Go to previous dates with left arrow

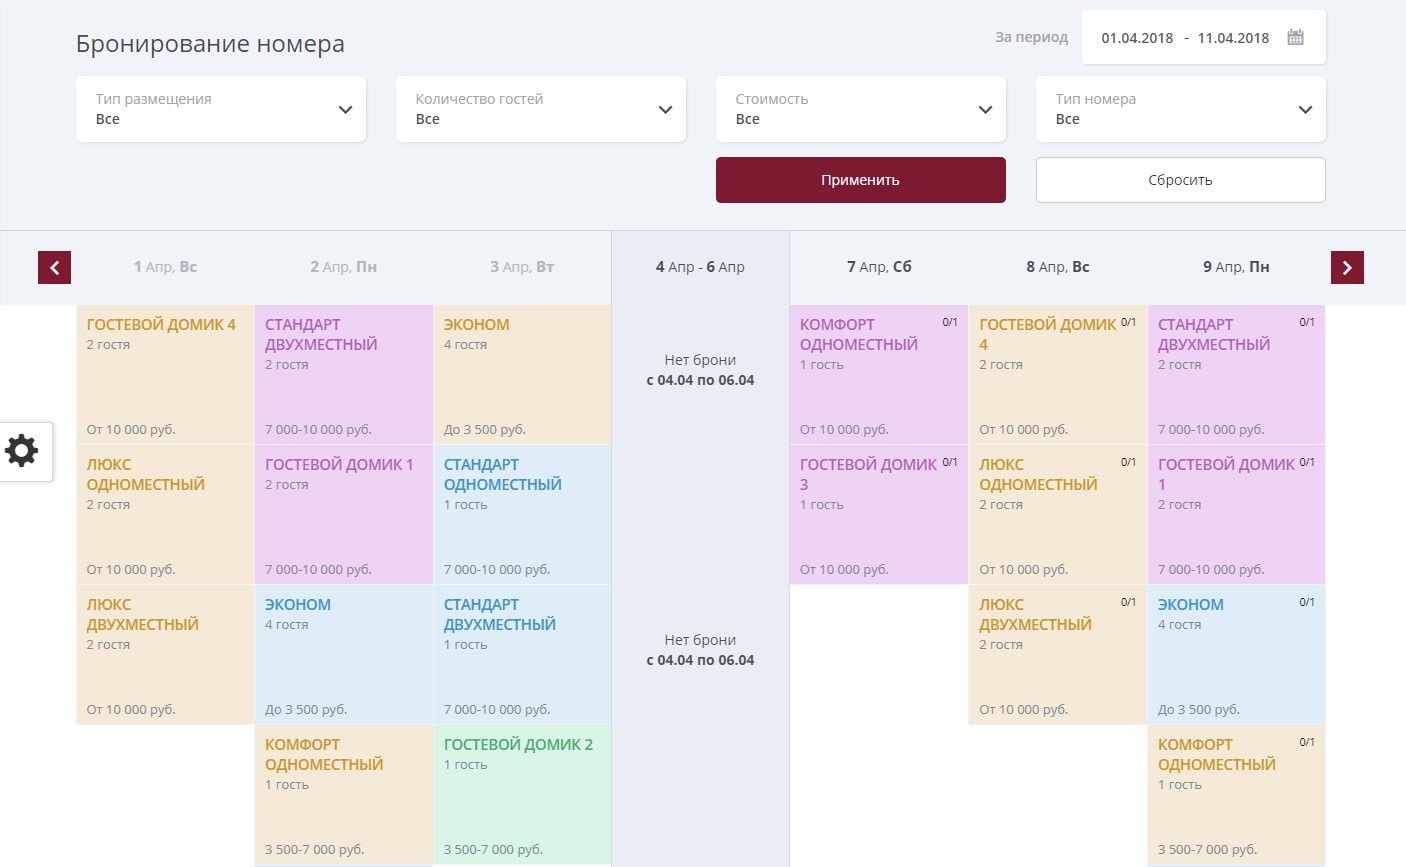coord(54,267)
